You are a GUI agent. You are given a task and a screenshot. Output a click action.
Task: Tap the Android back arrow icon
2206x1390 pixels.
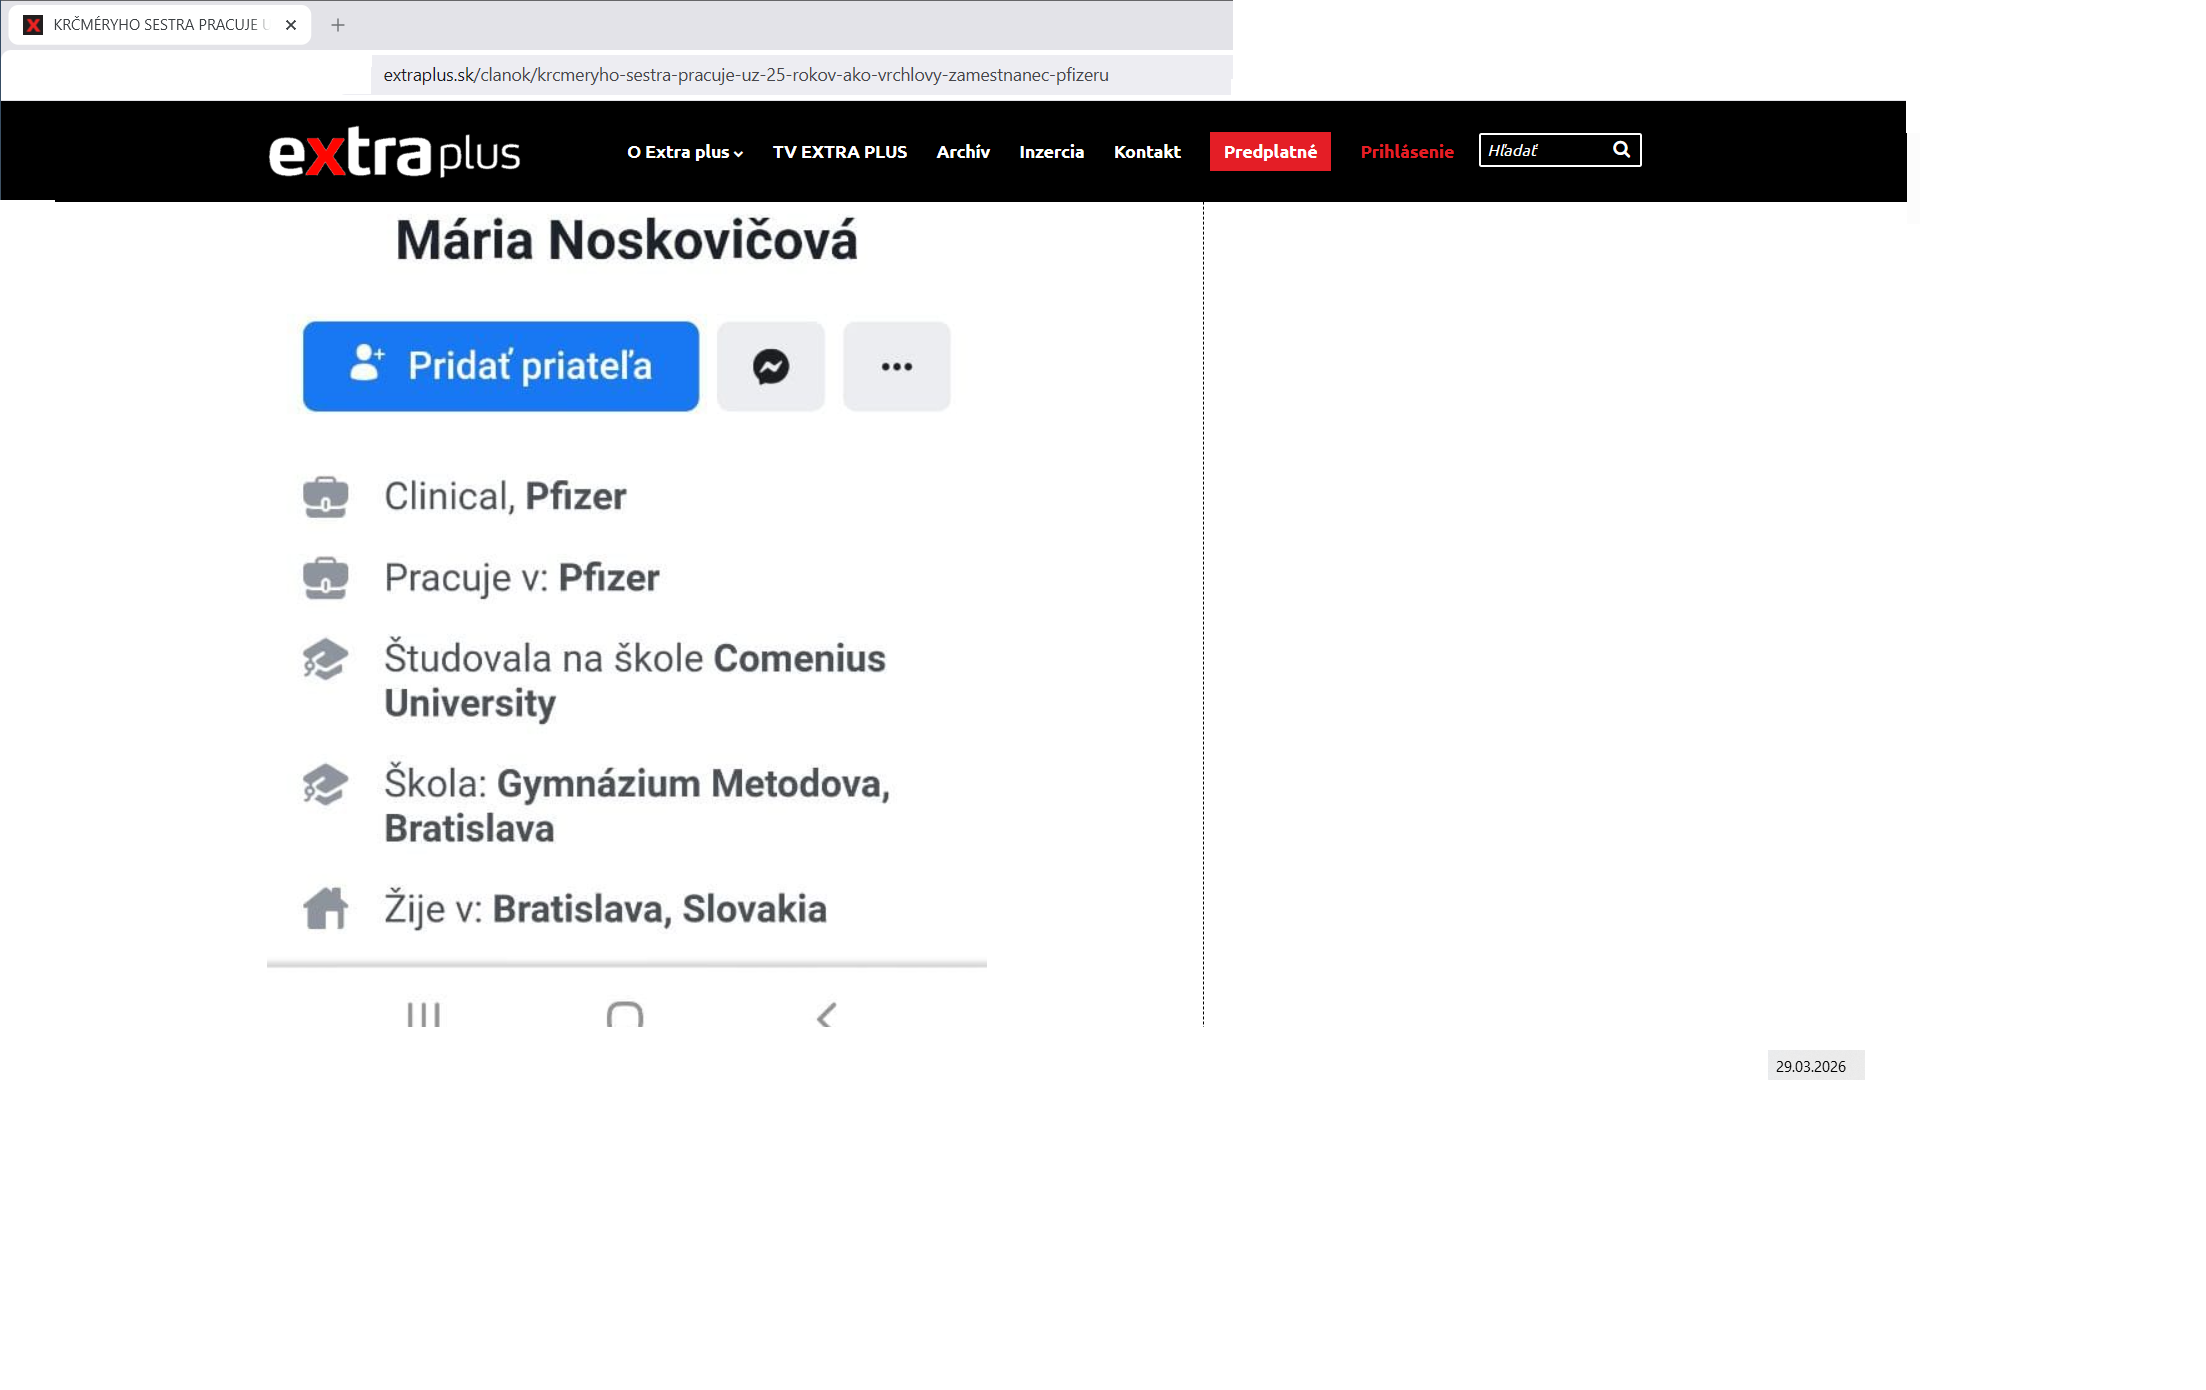pyautogui.click(x=826, y=1016)
